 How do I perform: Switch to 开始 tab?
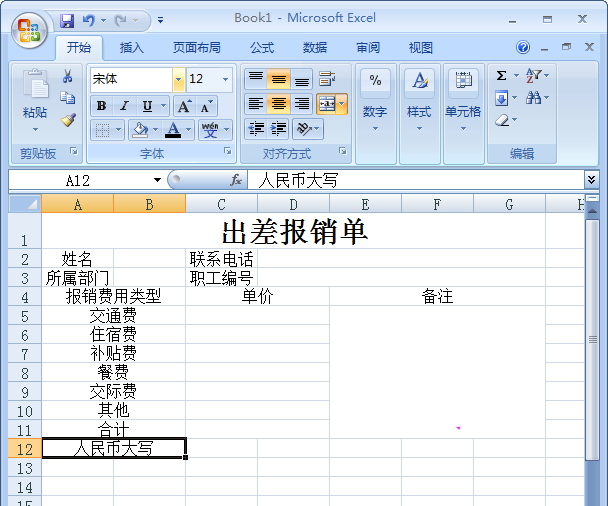(x=79, y=48)
